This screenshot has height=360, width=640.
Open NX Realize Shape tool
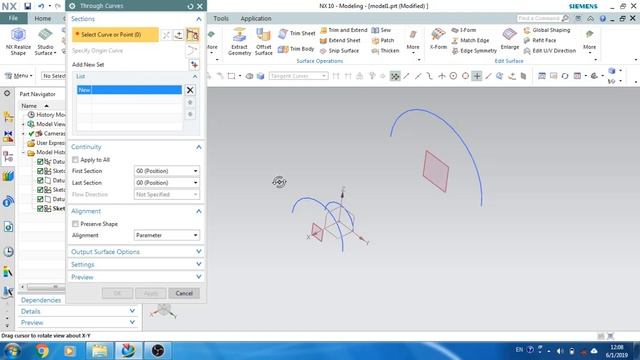point(18,41)
